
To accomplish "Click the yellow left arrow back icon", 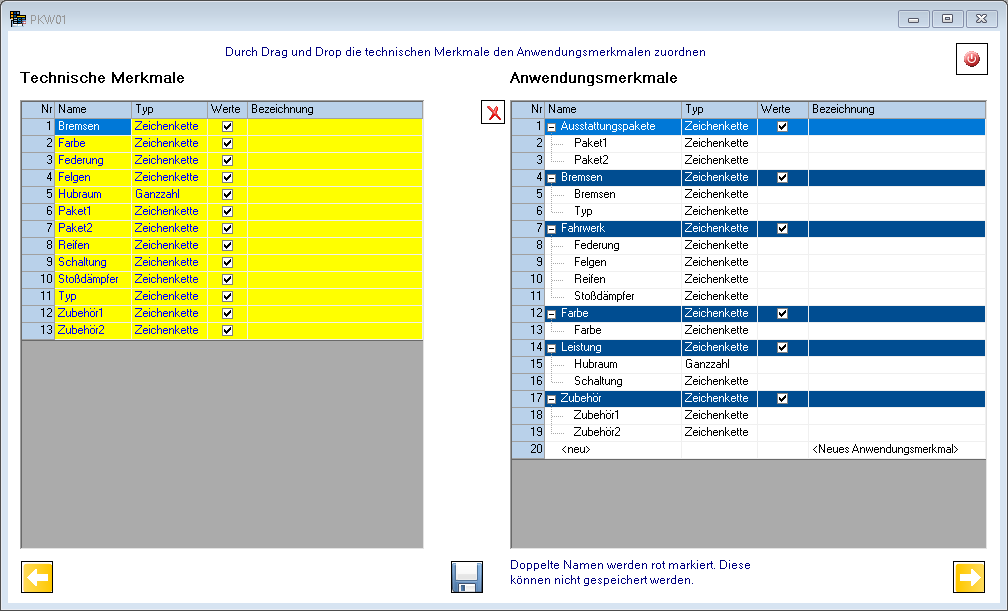I will tap(37, 577).
